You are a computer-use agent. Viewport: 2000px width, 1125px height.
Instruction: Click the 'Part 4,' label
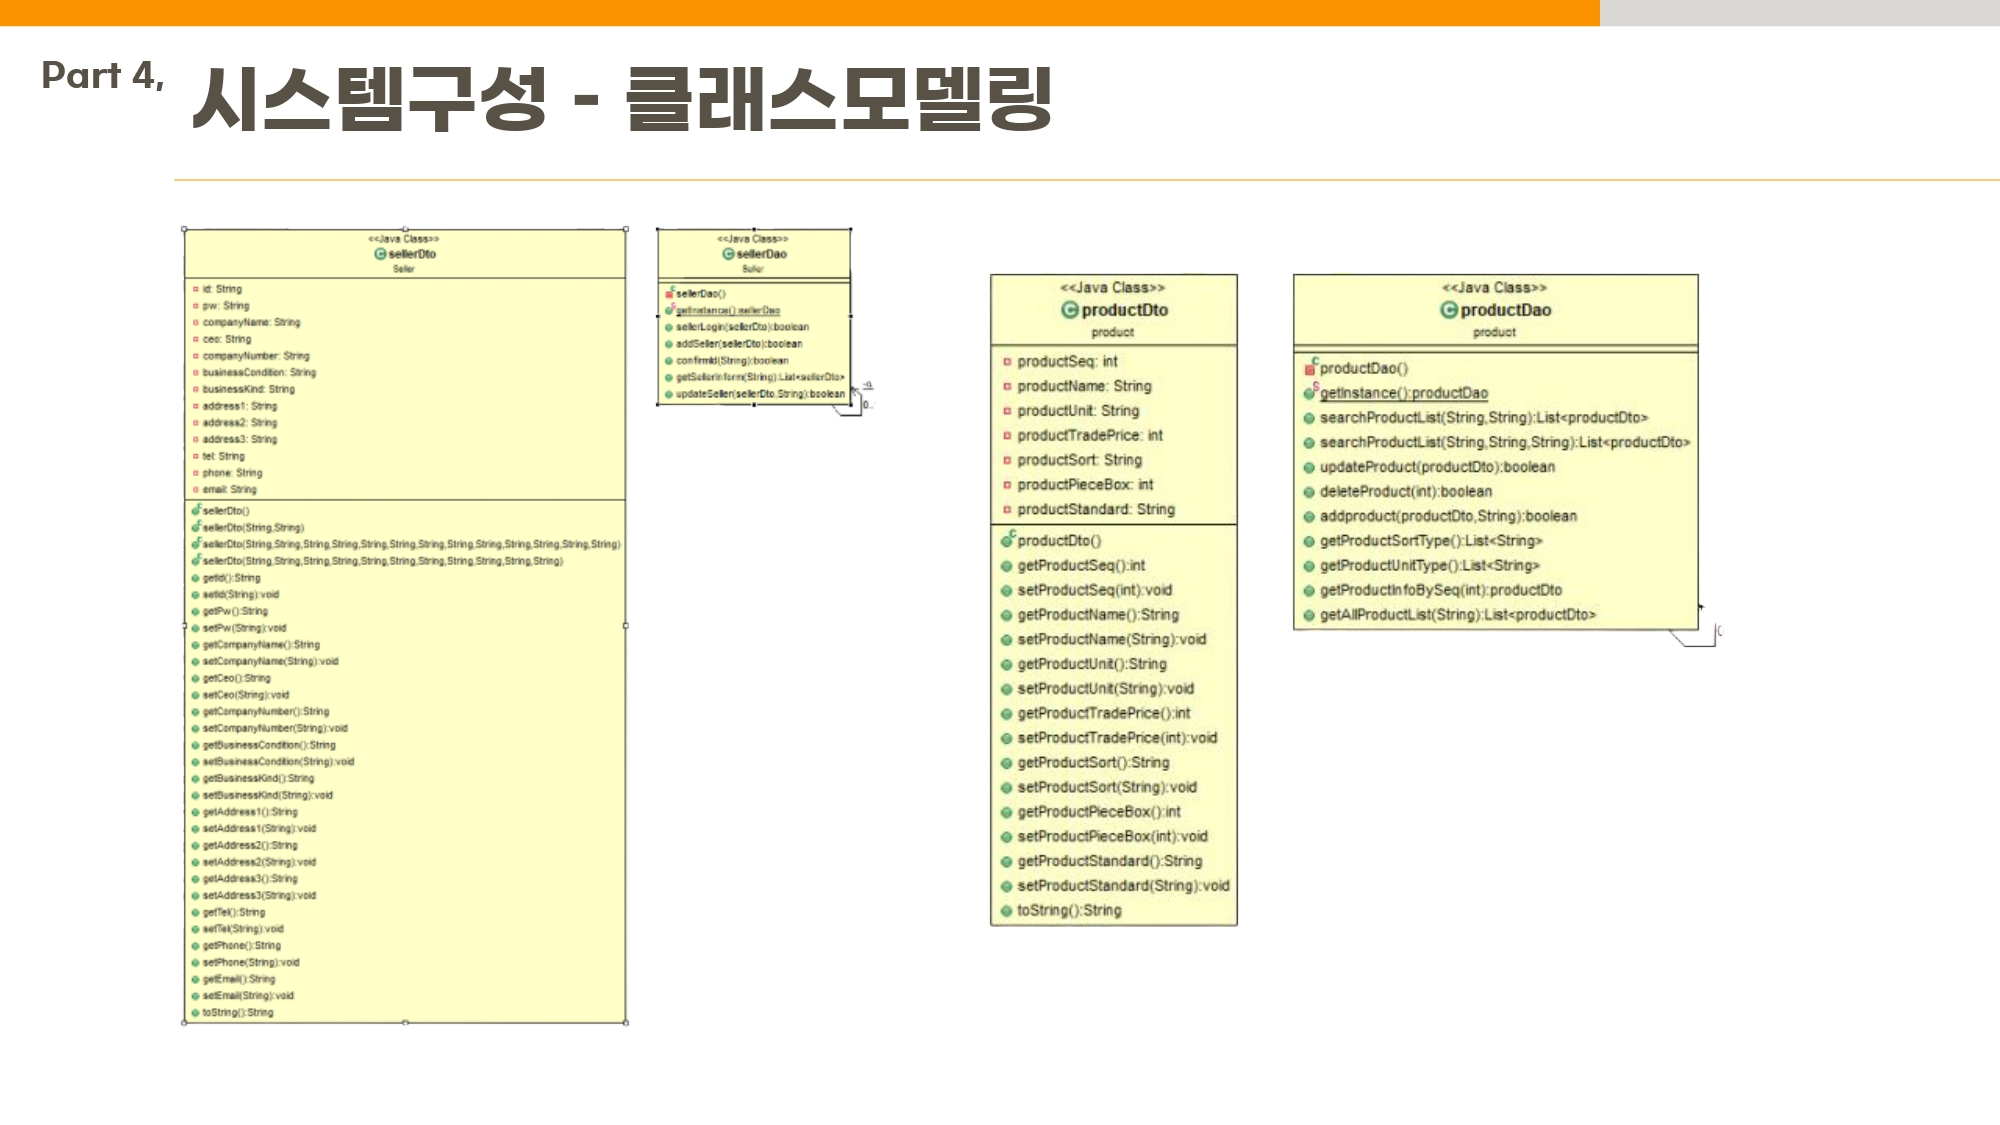coord(102,76)
